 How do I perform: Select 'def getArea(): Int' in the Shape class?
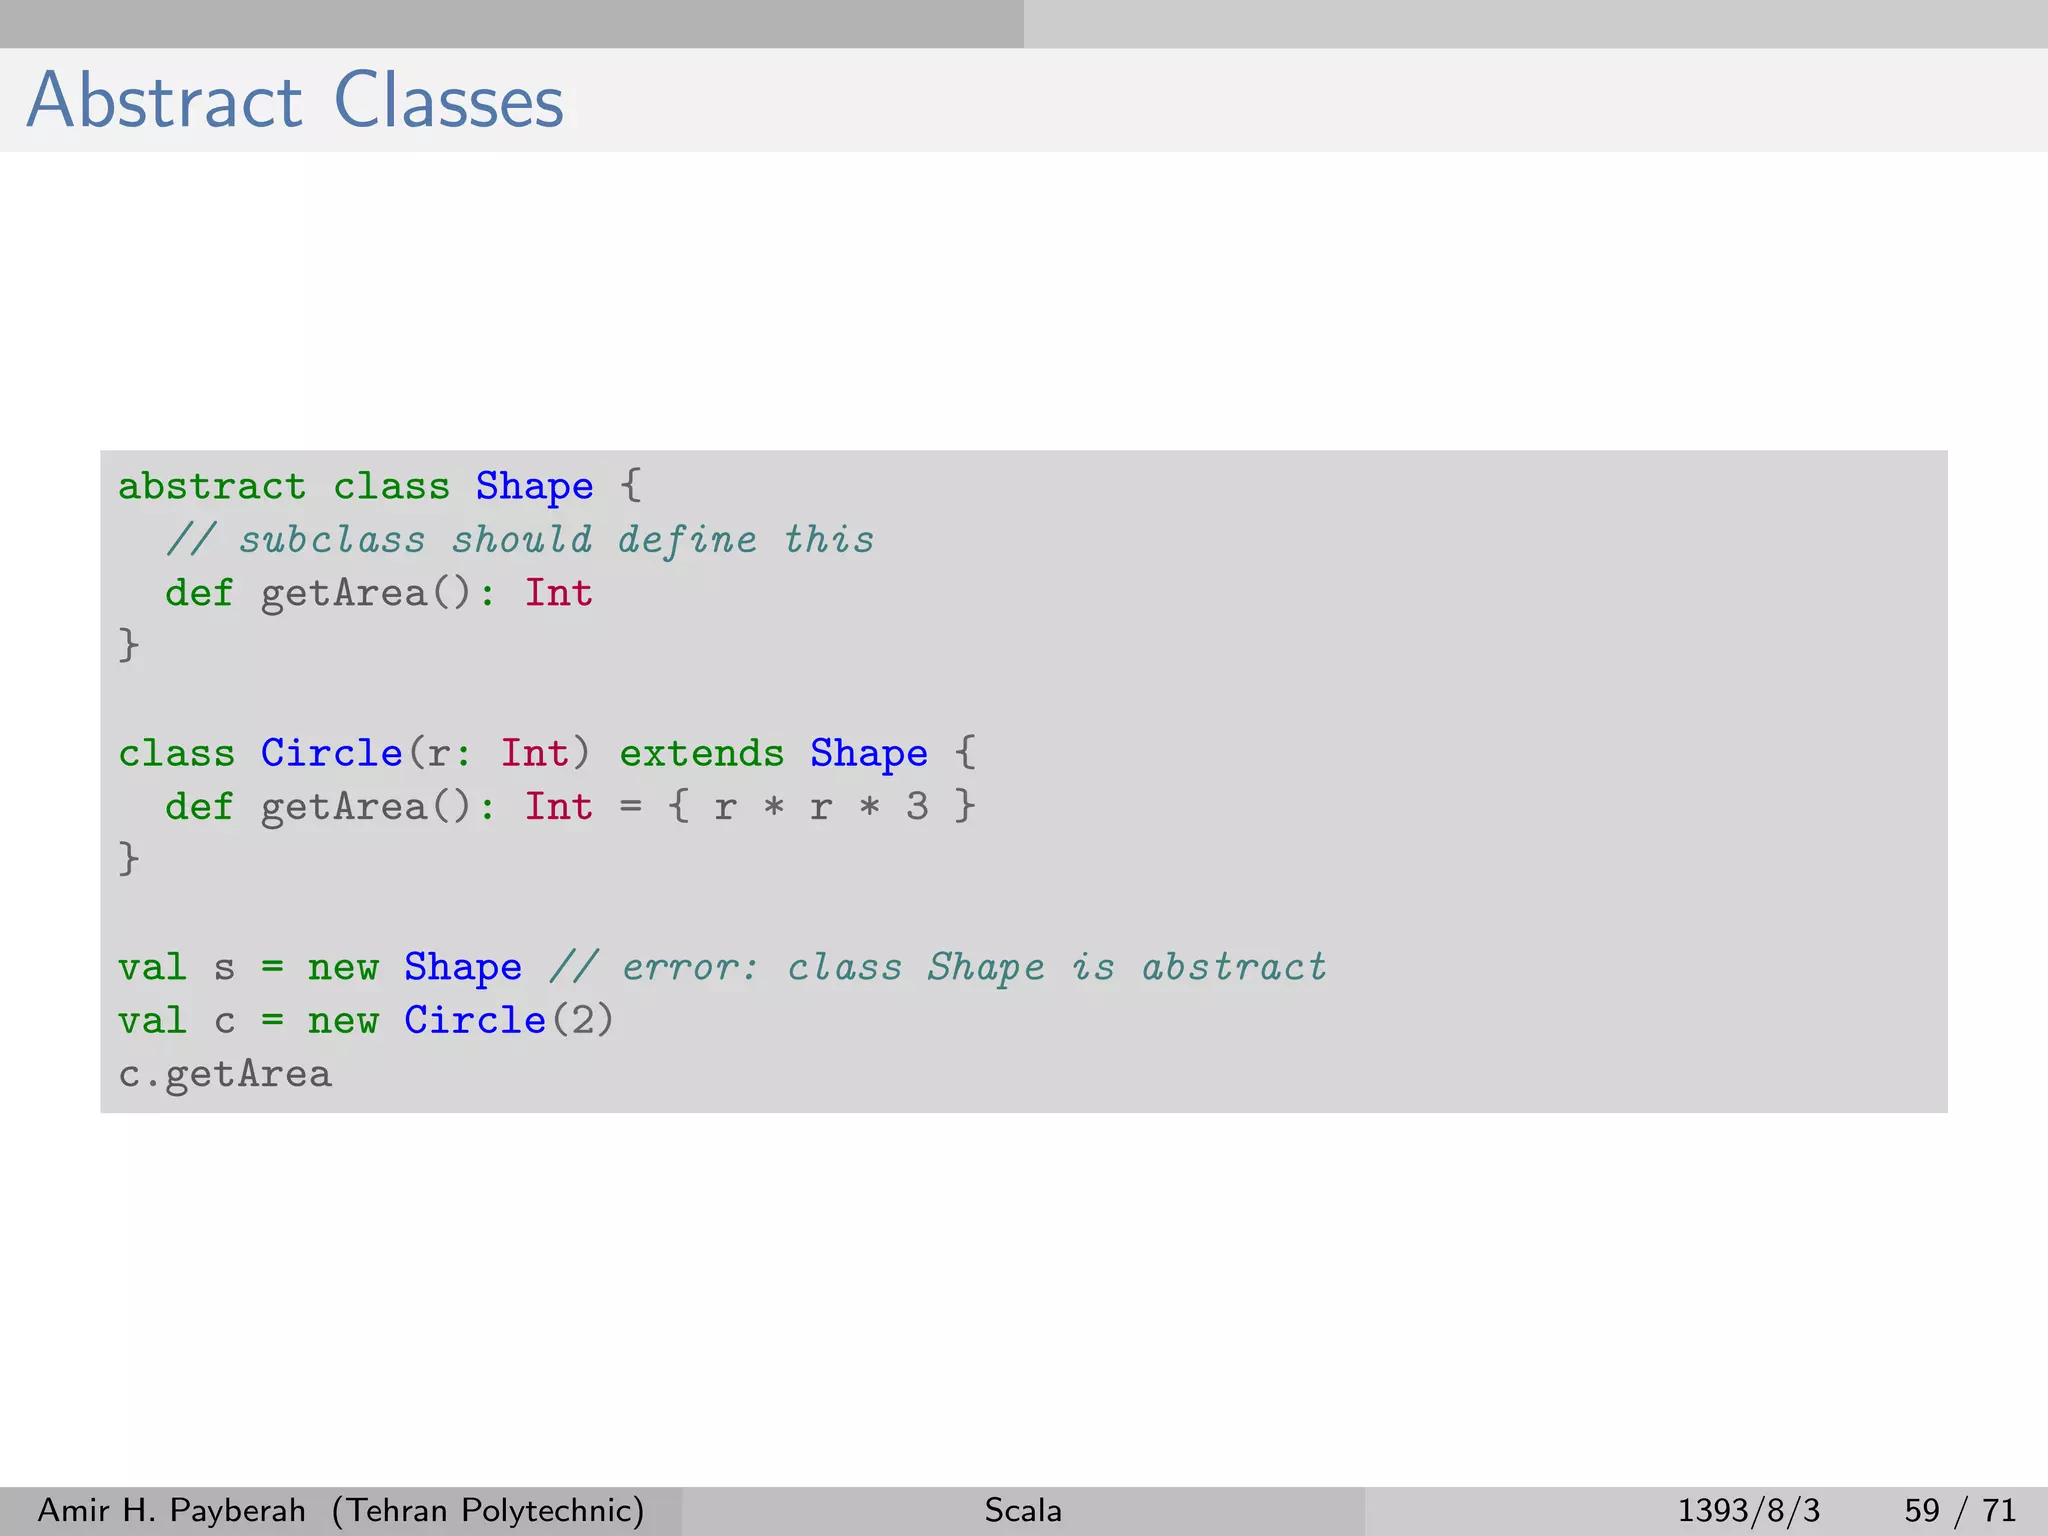pos(379,594)
